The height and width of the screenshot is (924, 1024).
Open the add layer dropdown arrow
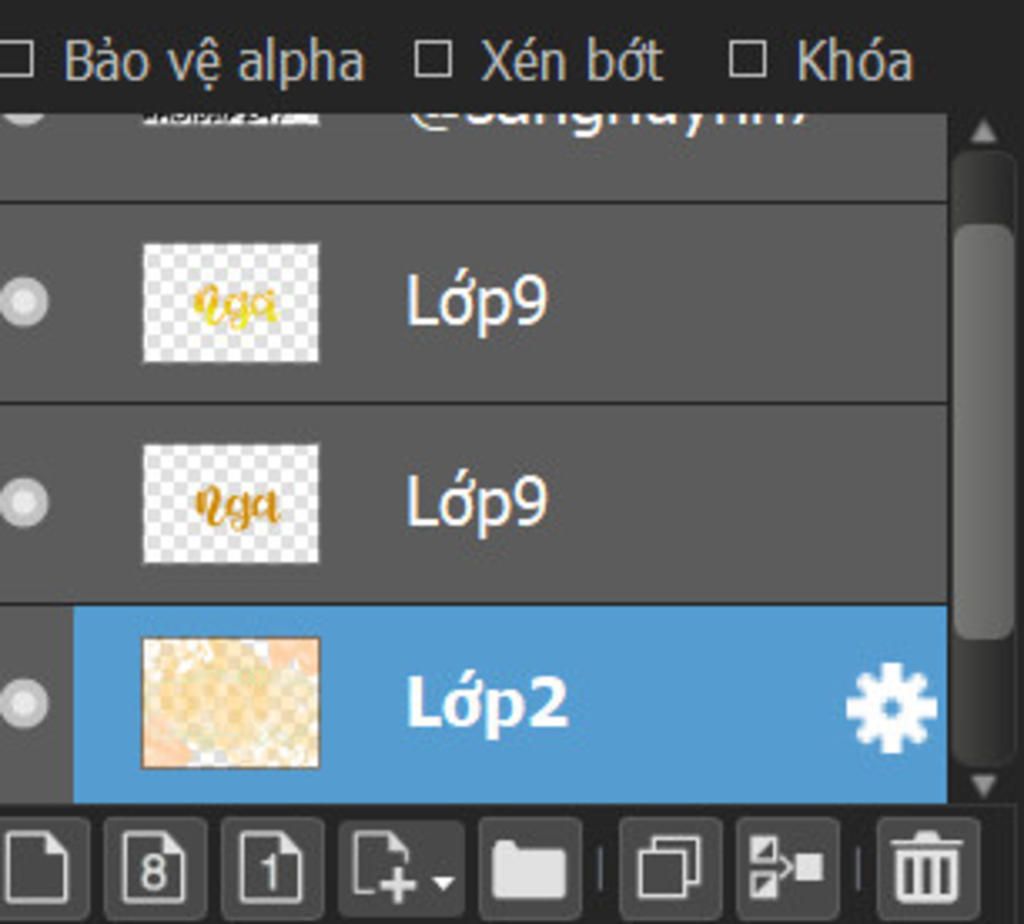point(443,882)
